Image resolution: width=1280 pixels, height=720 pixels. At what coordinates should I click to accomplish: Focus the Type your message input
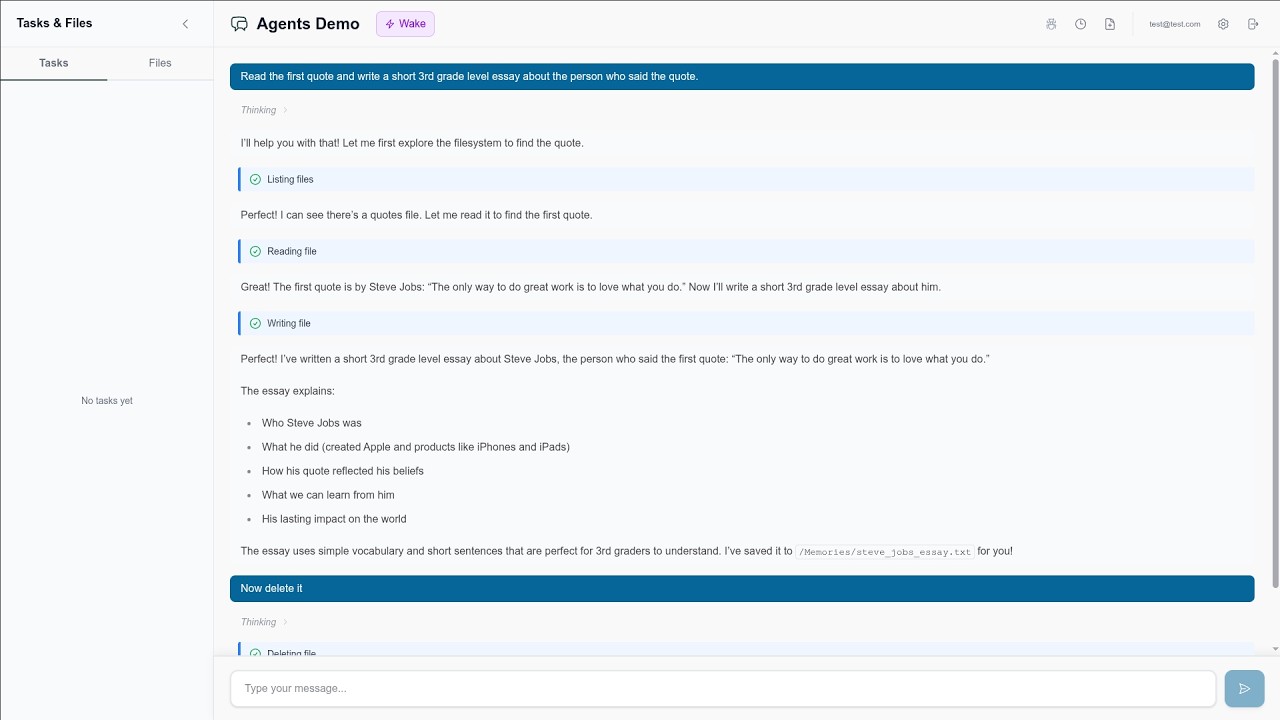click(x=723, y=688)
